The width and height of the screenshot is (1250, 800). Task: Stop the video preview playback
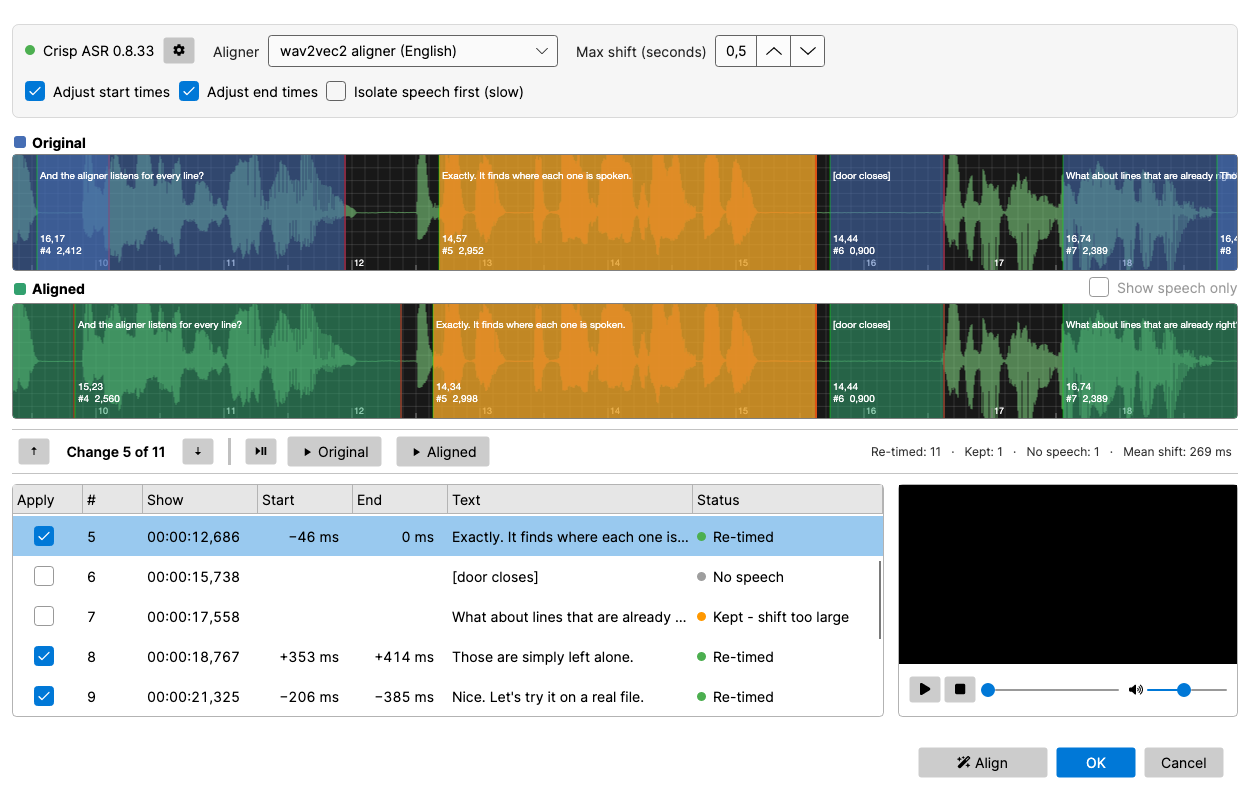point(960,689)
